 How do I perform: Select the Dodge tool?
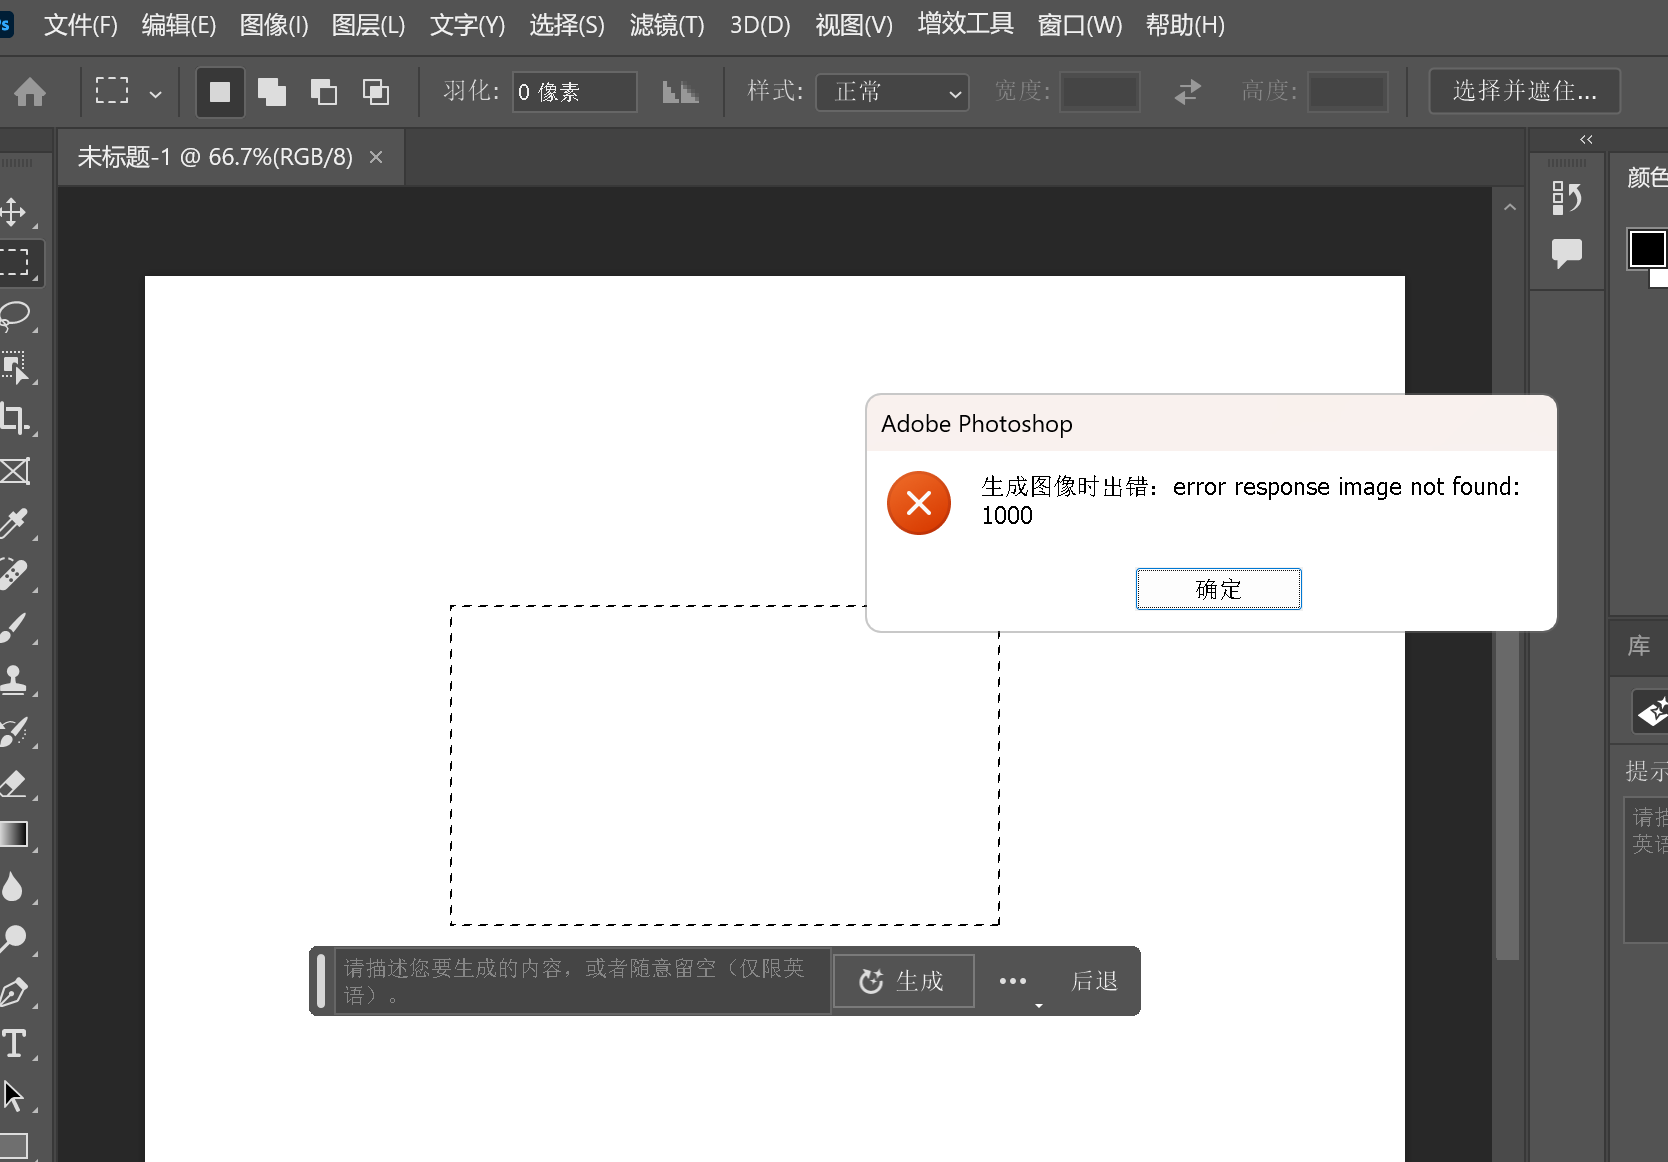click(x=14, y=939)
